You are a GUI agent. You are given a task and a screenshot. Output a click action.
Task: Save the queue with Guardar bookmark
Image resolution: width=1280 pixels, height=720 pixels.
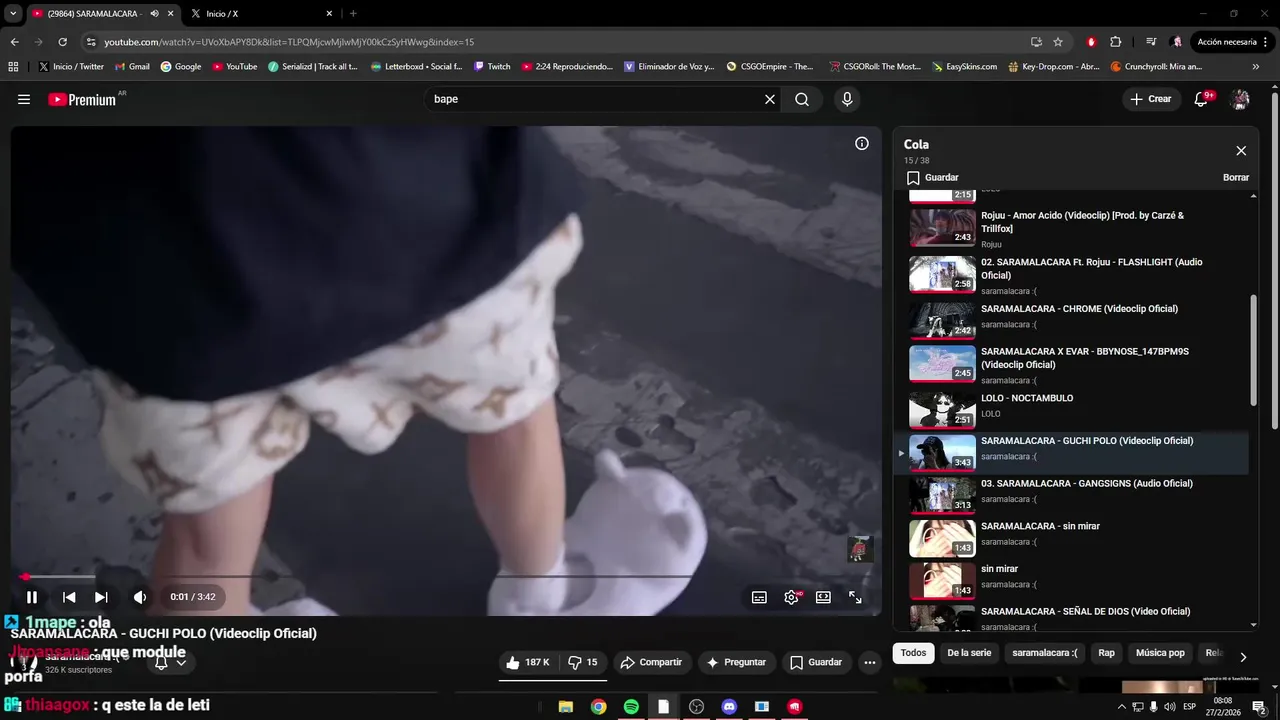[x=932, y=177]
